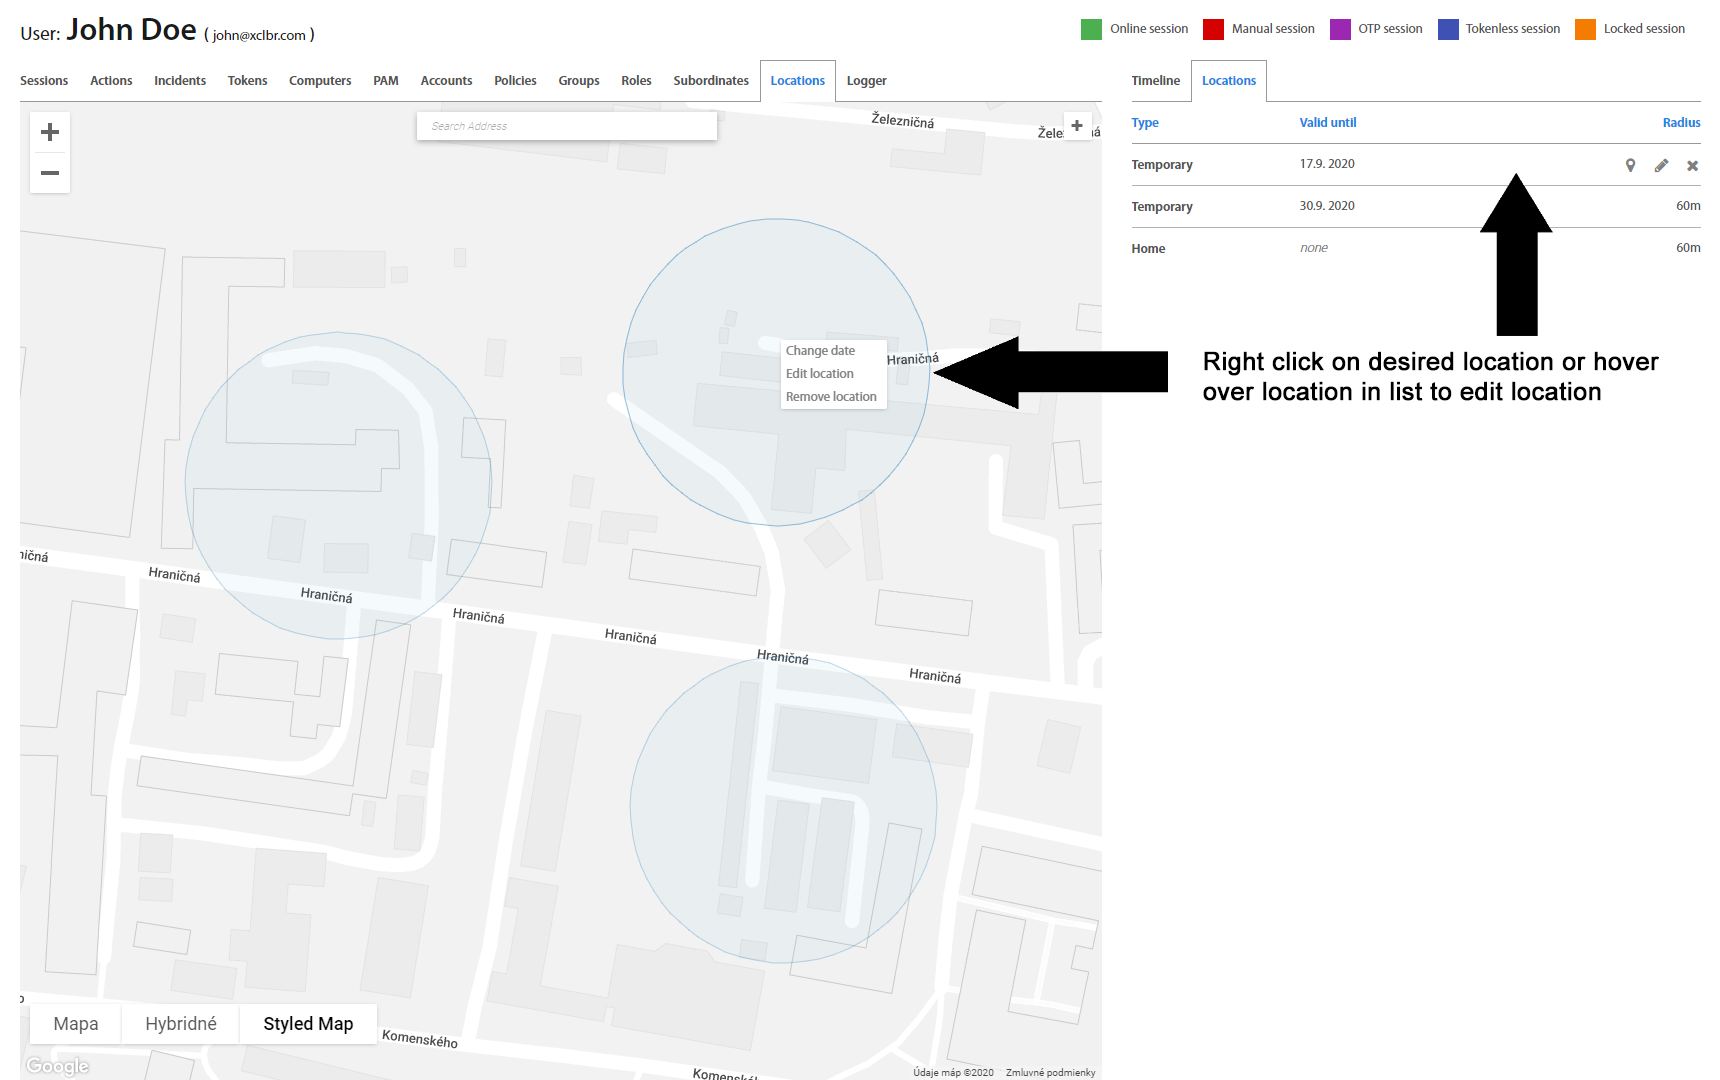Screen dimensions: 1720x1080
Task: Open the Sessions tab
Action: (44, 81)
